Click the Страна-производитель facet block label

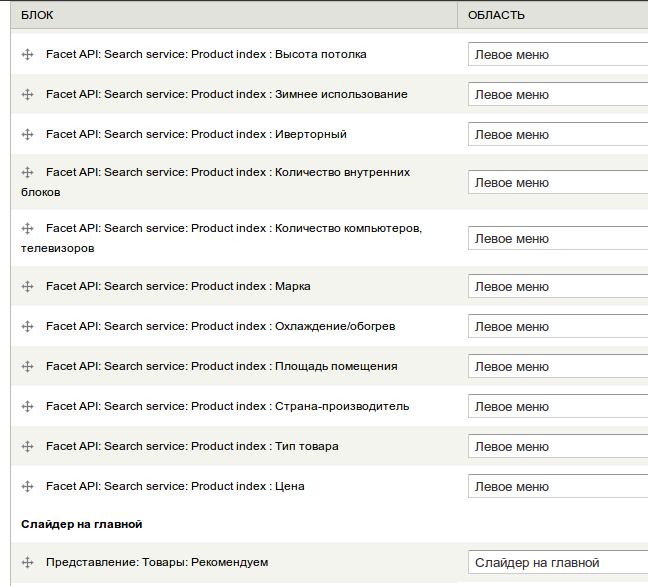point(228,407)
